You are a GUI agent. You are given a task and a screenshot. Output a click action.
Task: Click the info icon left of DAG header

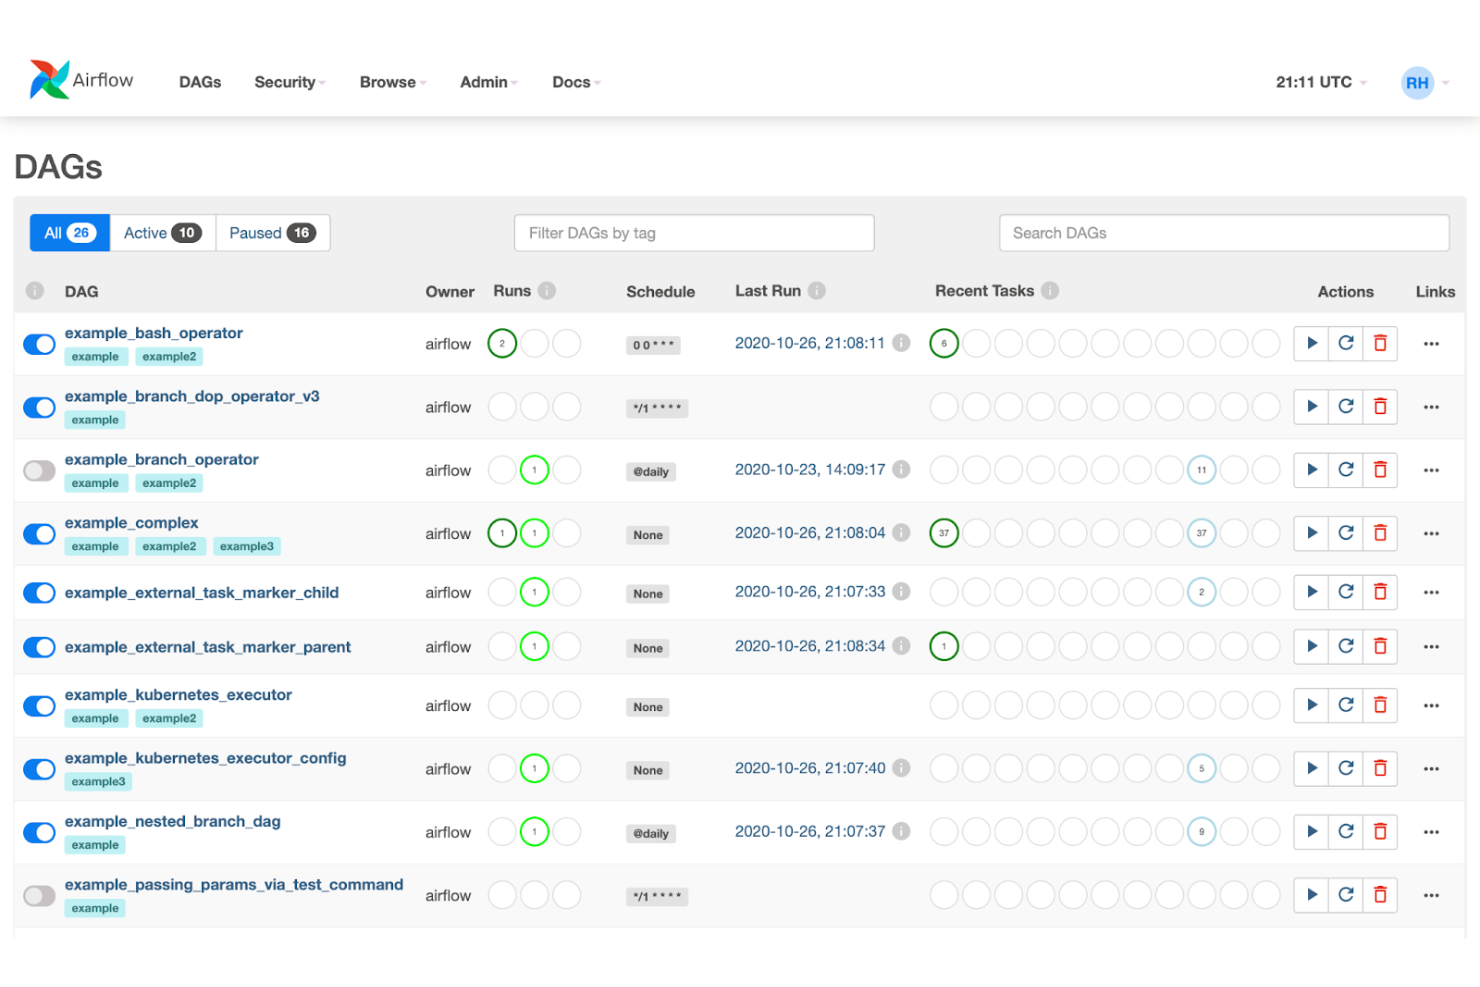point(35,291)
